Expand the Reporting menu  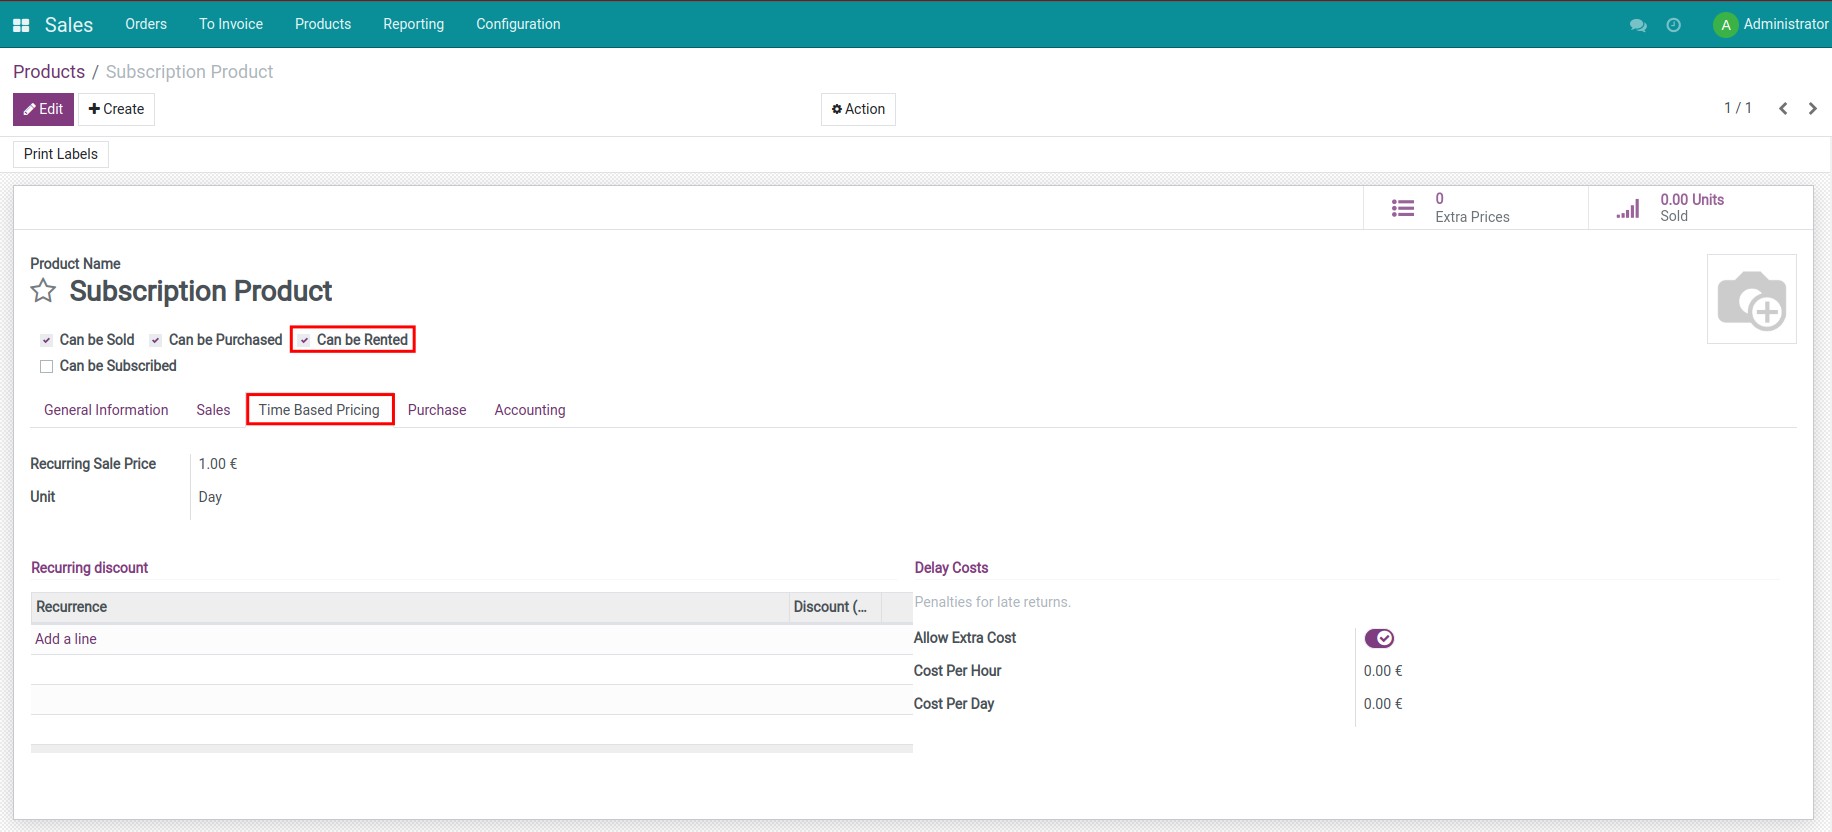[x=413, y=24]
